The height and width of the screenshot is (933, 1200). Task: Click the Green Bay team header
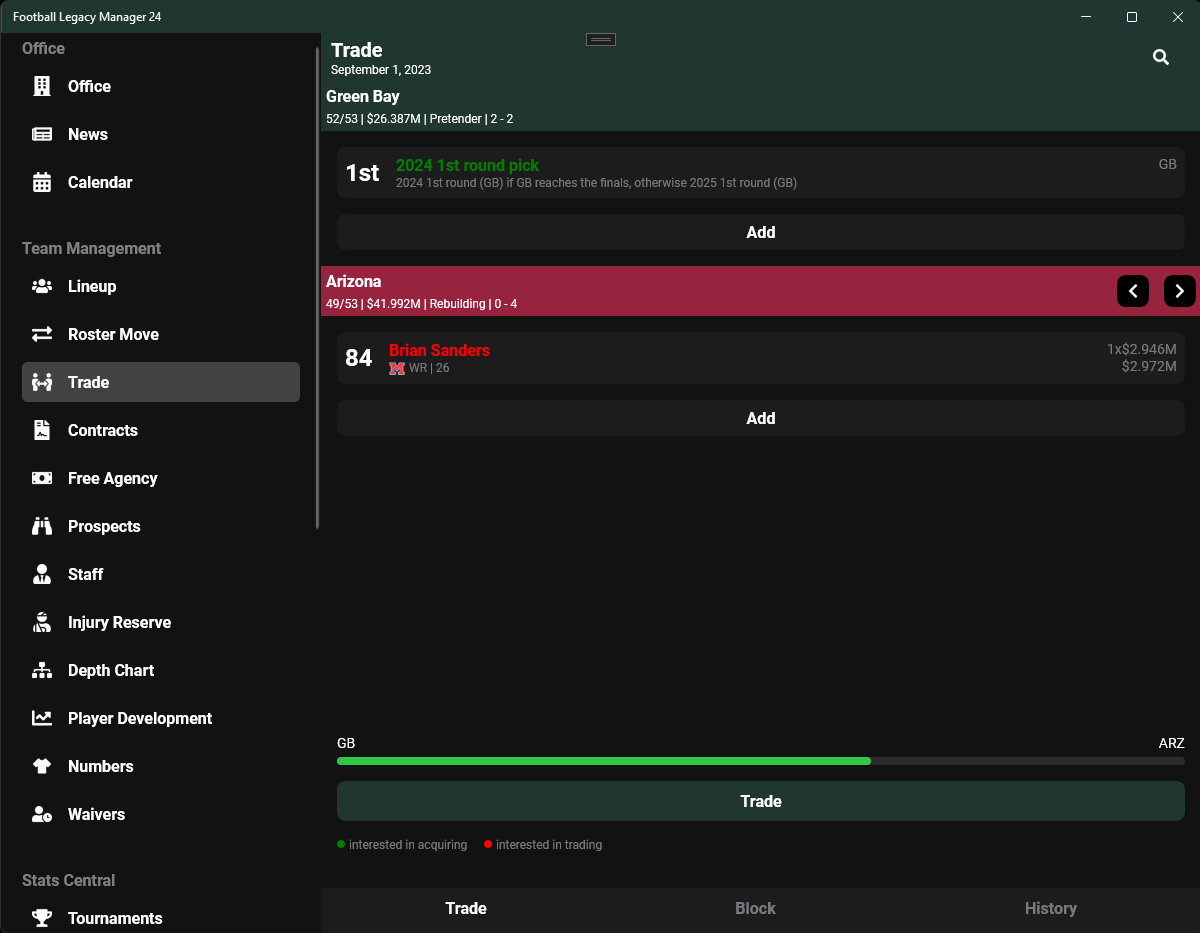pos(761,106)
